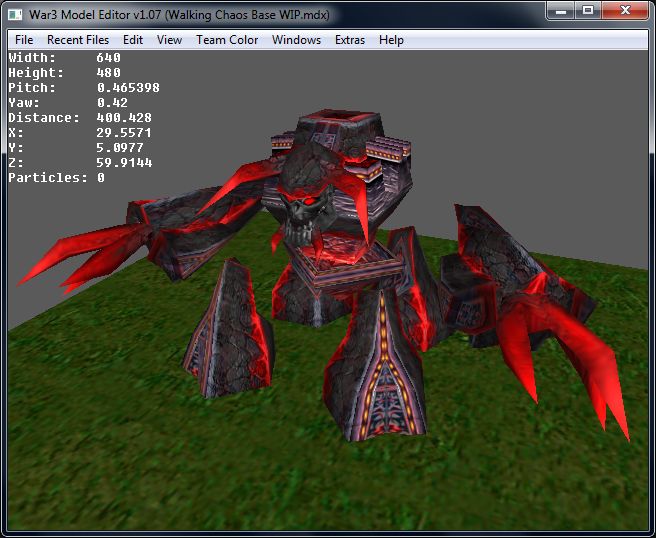Open the Windows menu
Viewport: 656px width, 538px height.
tap(296, 40)
